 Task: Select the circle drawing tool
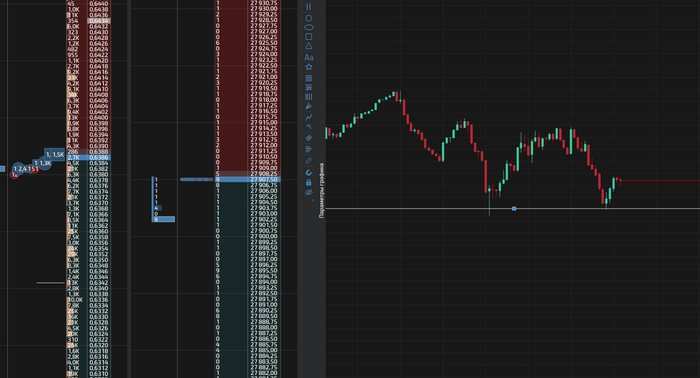(x=308, y=18)
